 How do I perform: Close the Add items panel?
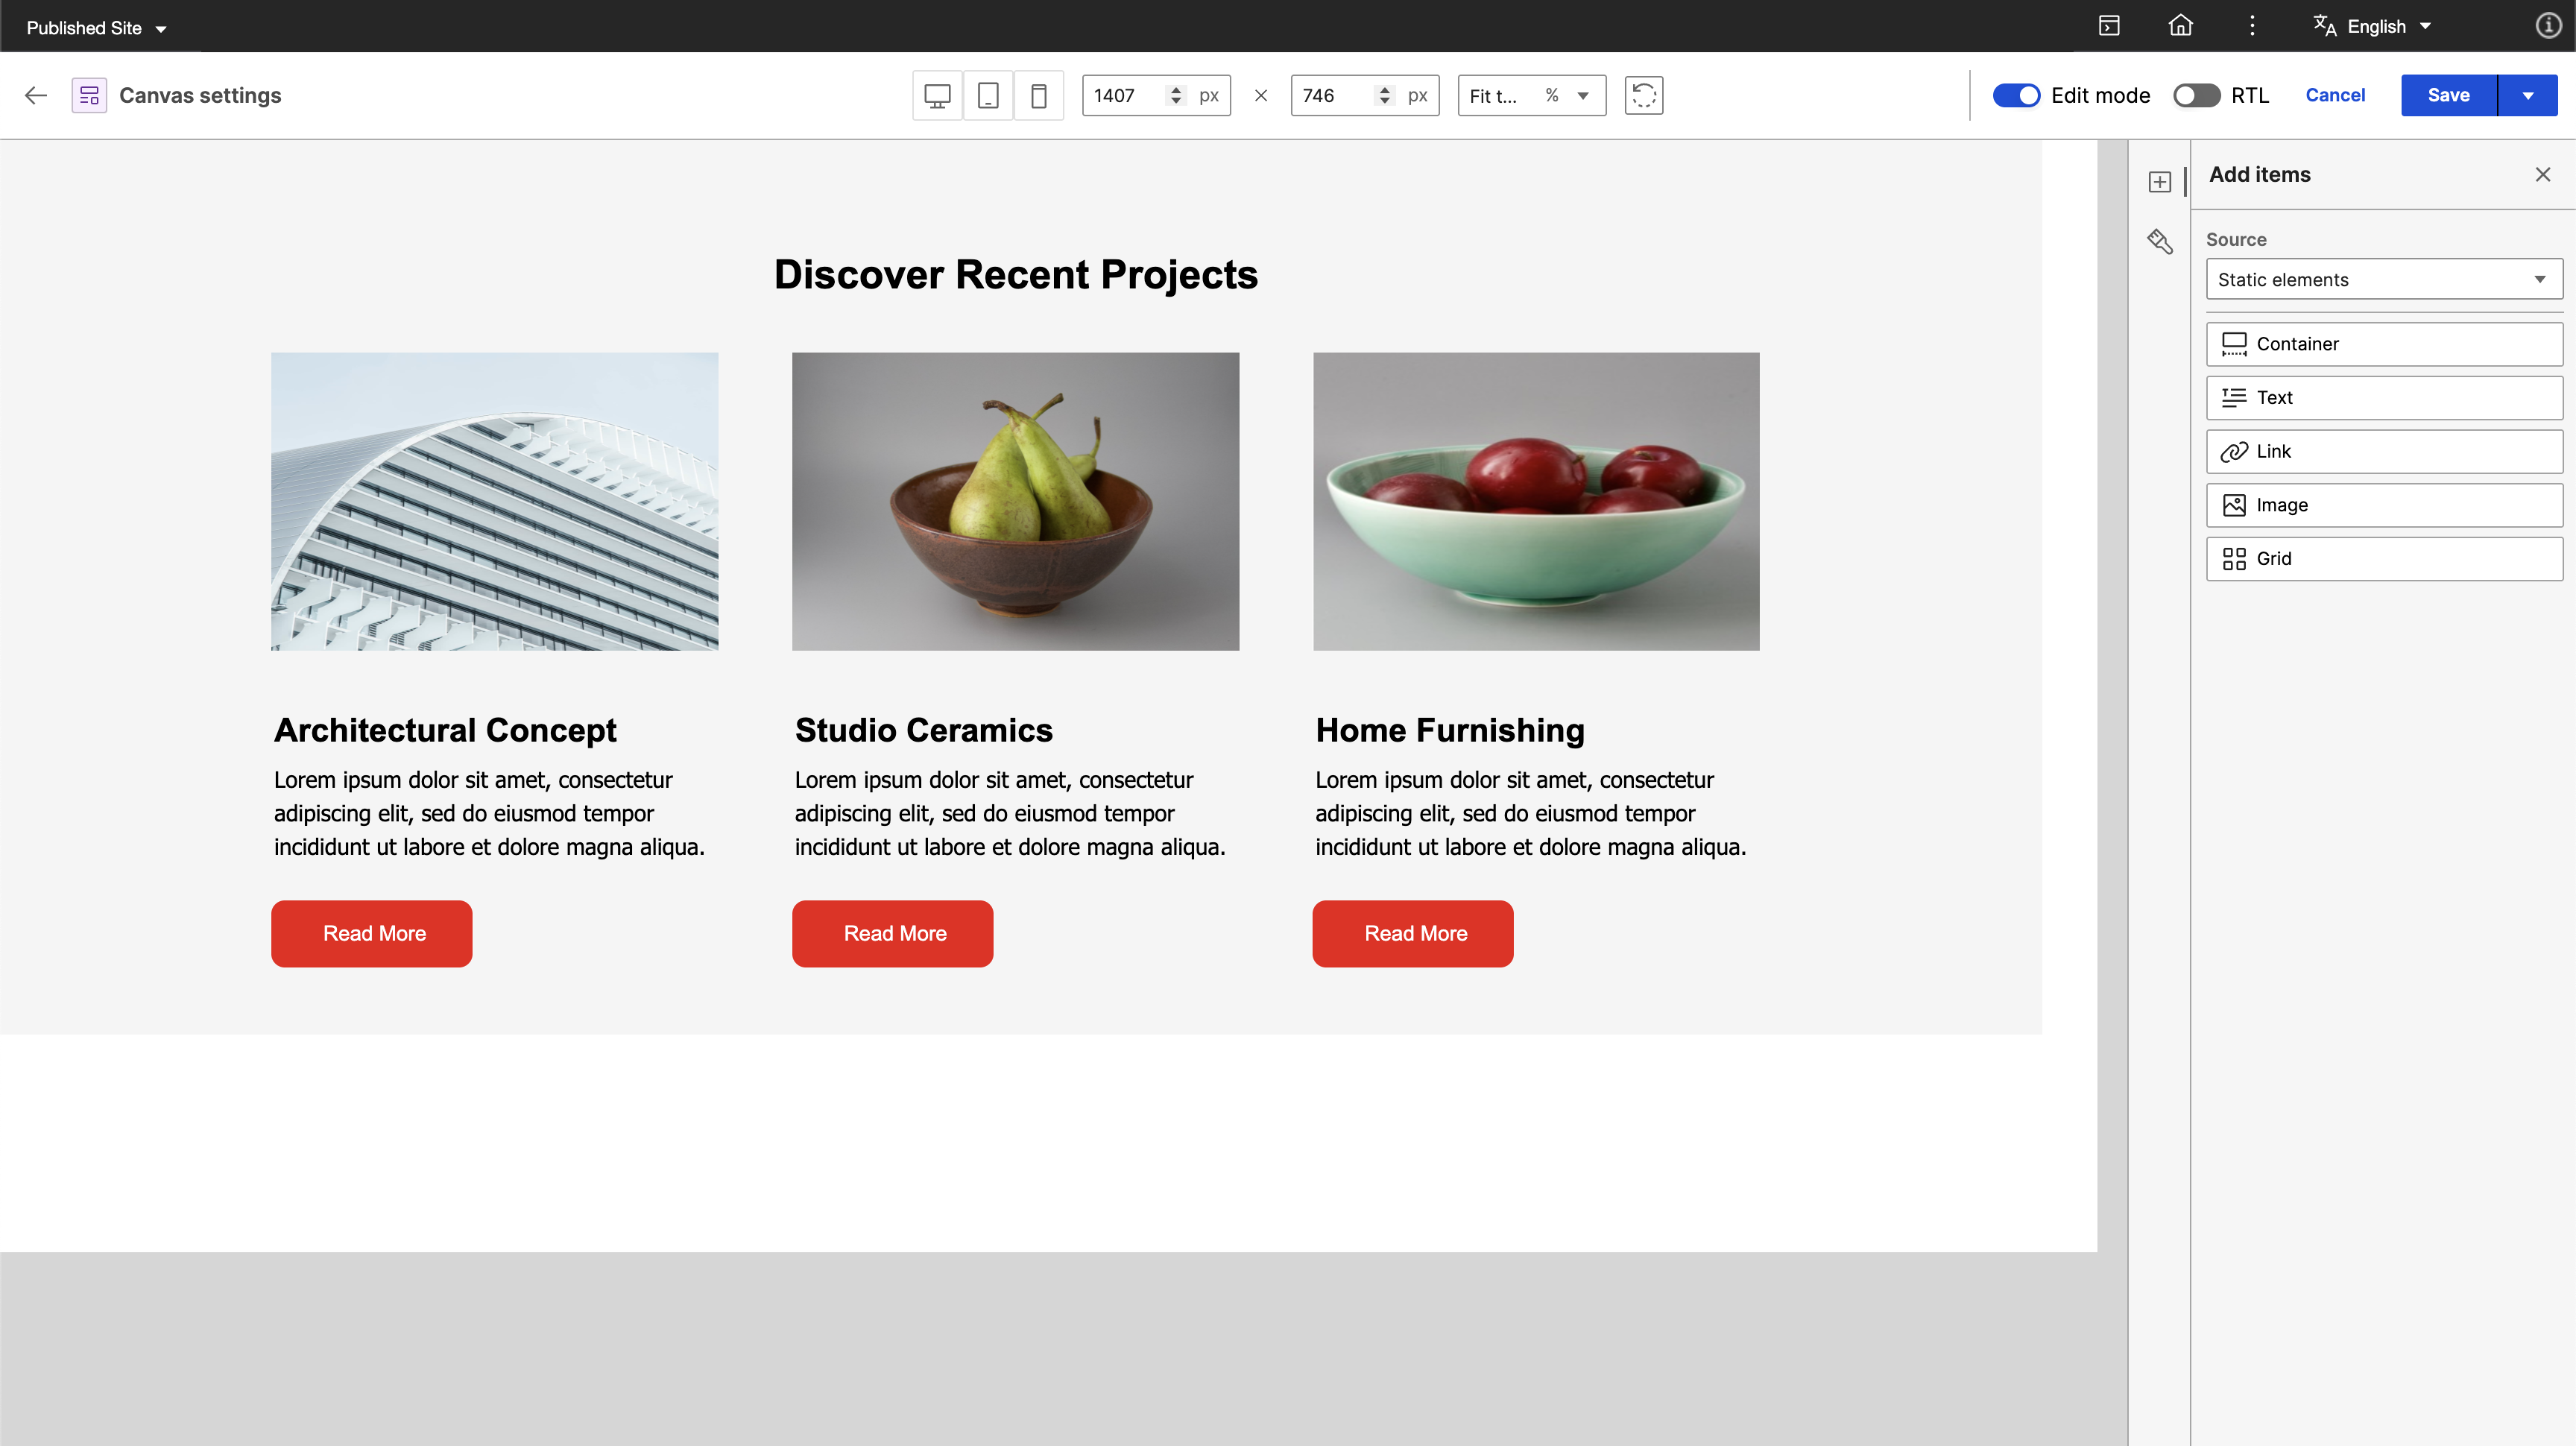click(2543, 175)
